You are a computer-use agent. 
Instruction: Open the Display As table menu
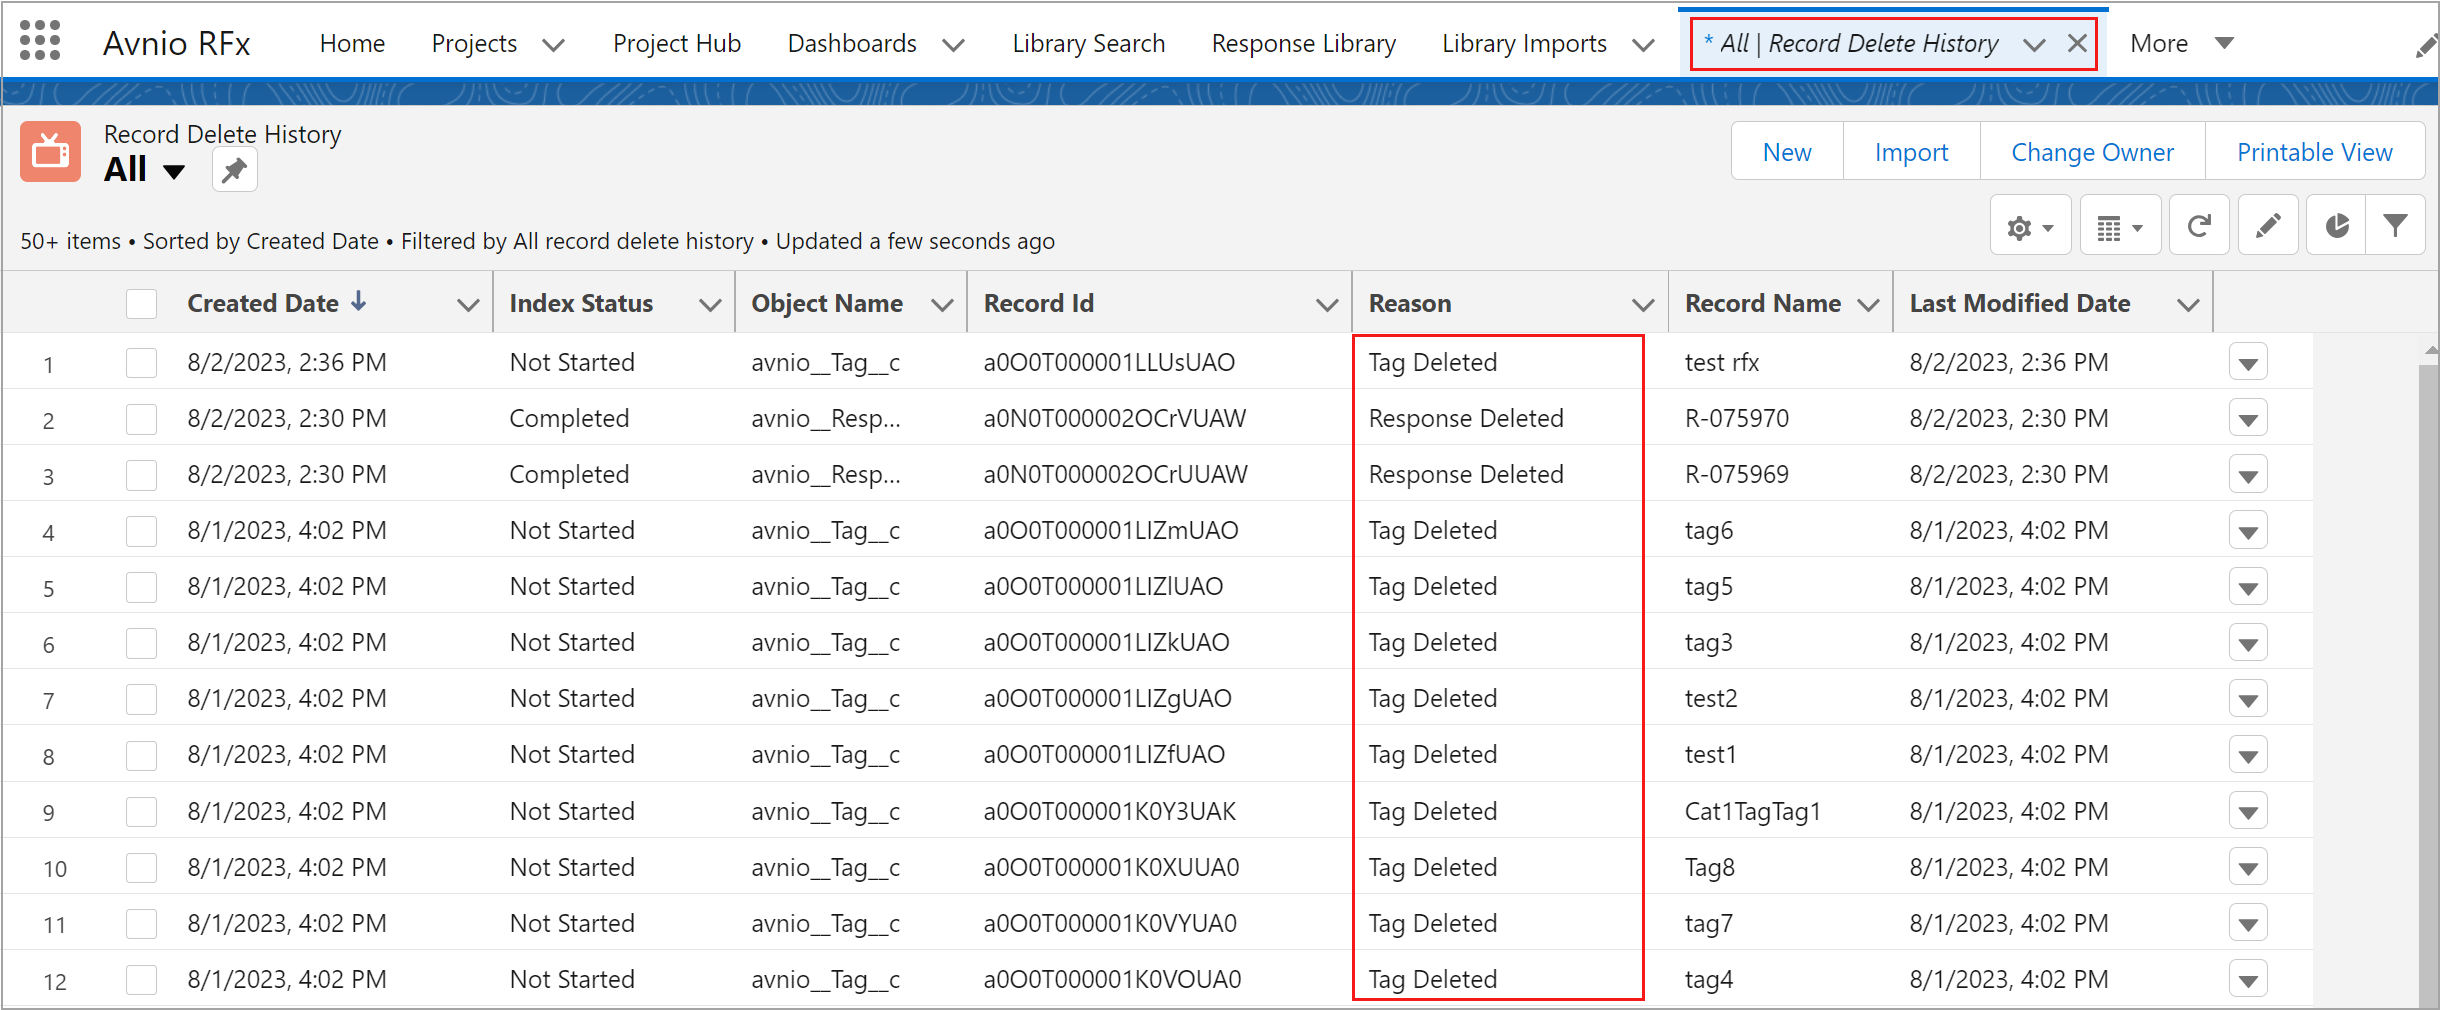(2120, 227)
